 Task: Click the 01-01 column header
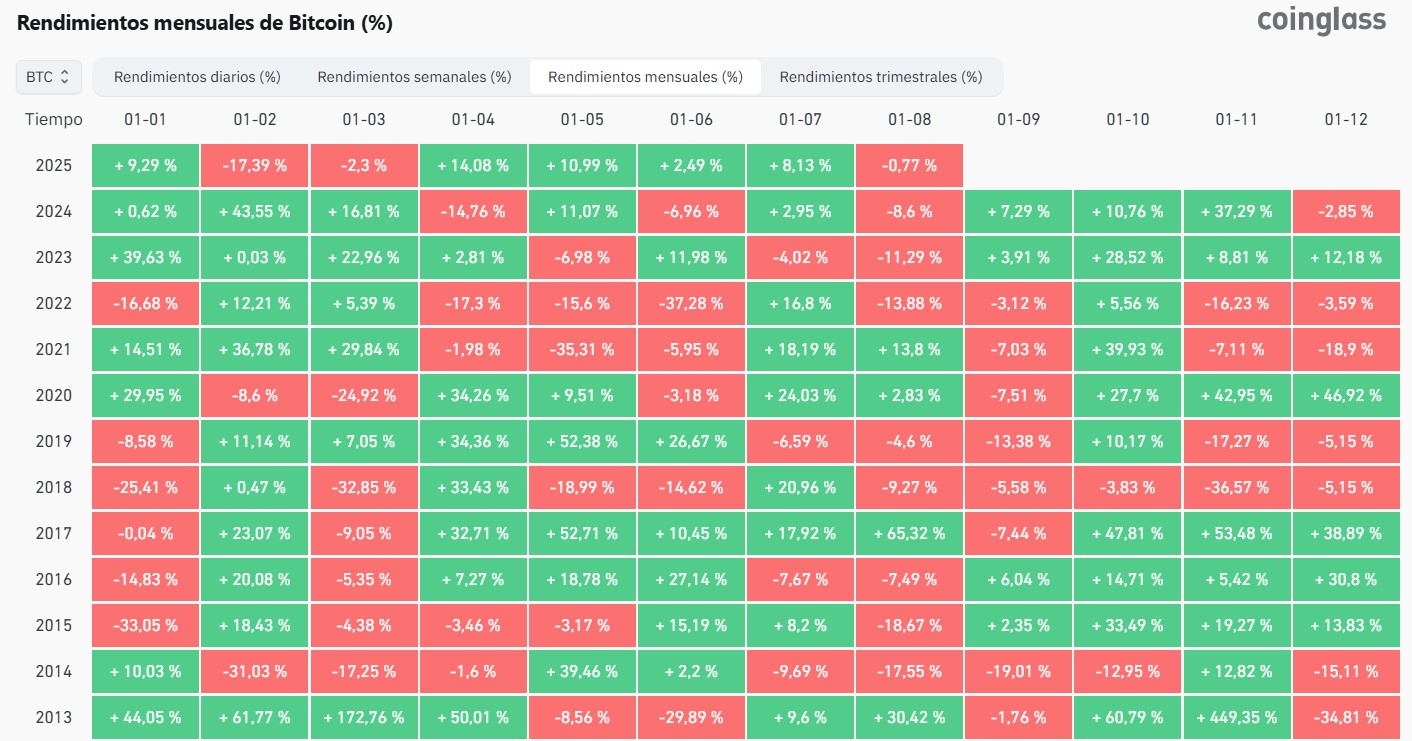click(x=145, y=119)
